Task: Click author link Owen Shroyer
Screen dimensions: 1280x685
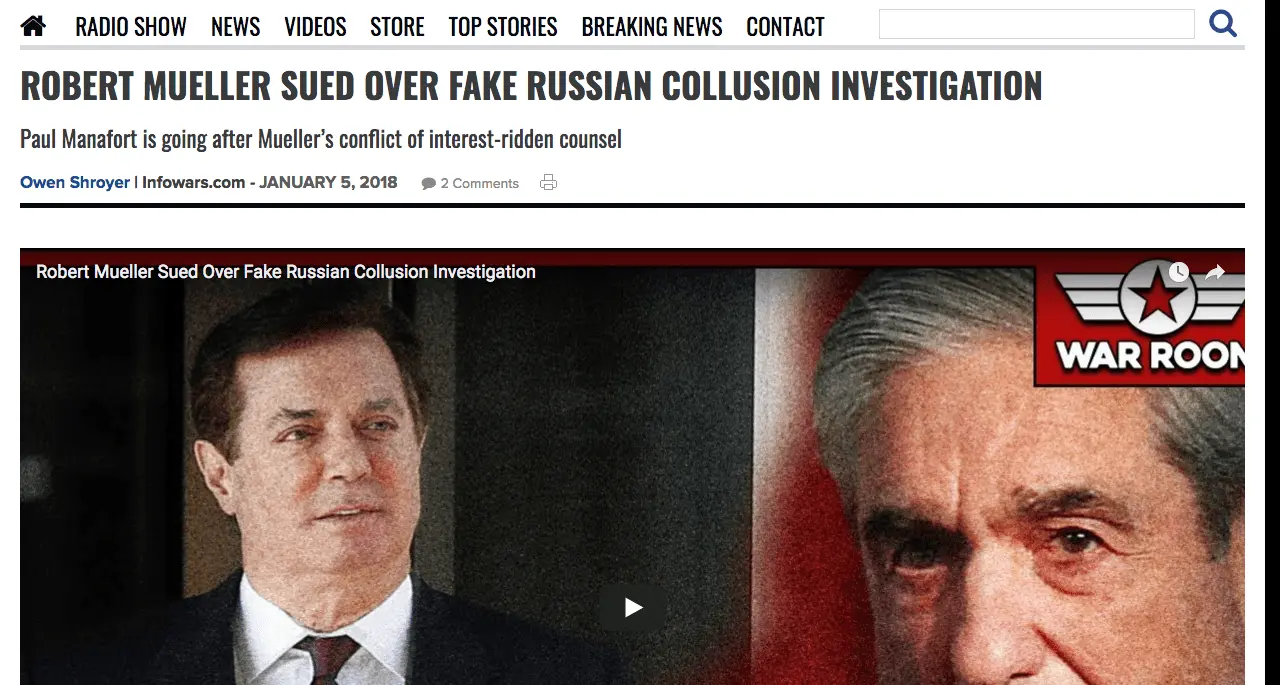Action: click(75, 182)
